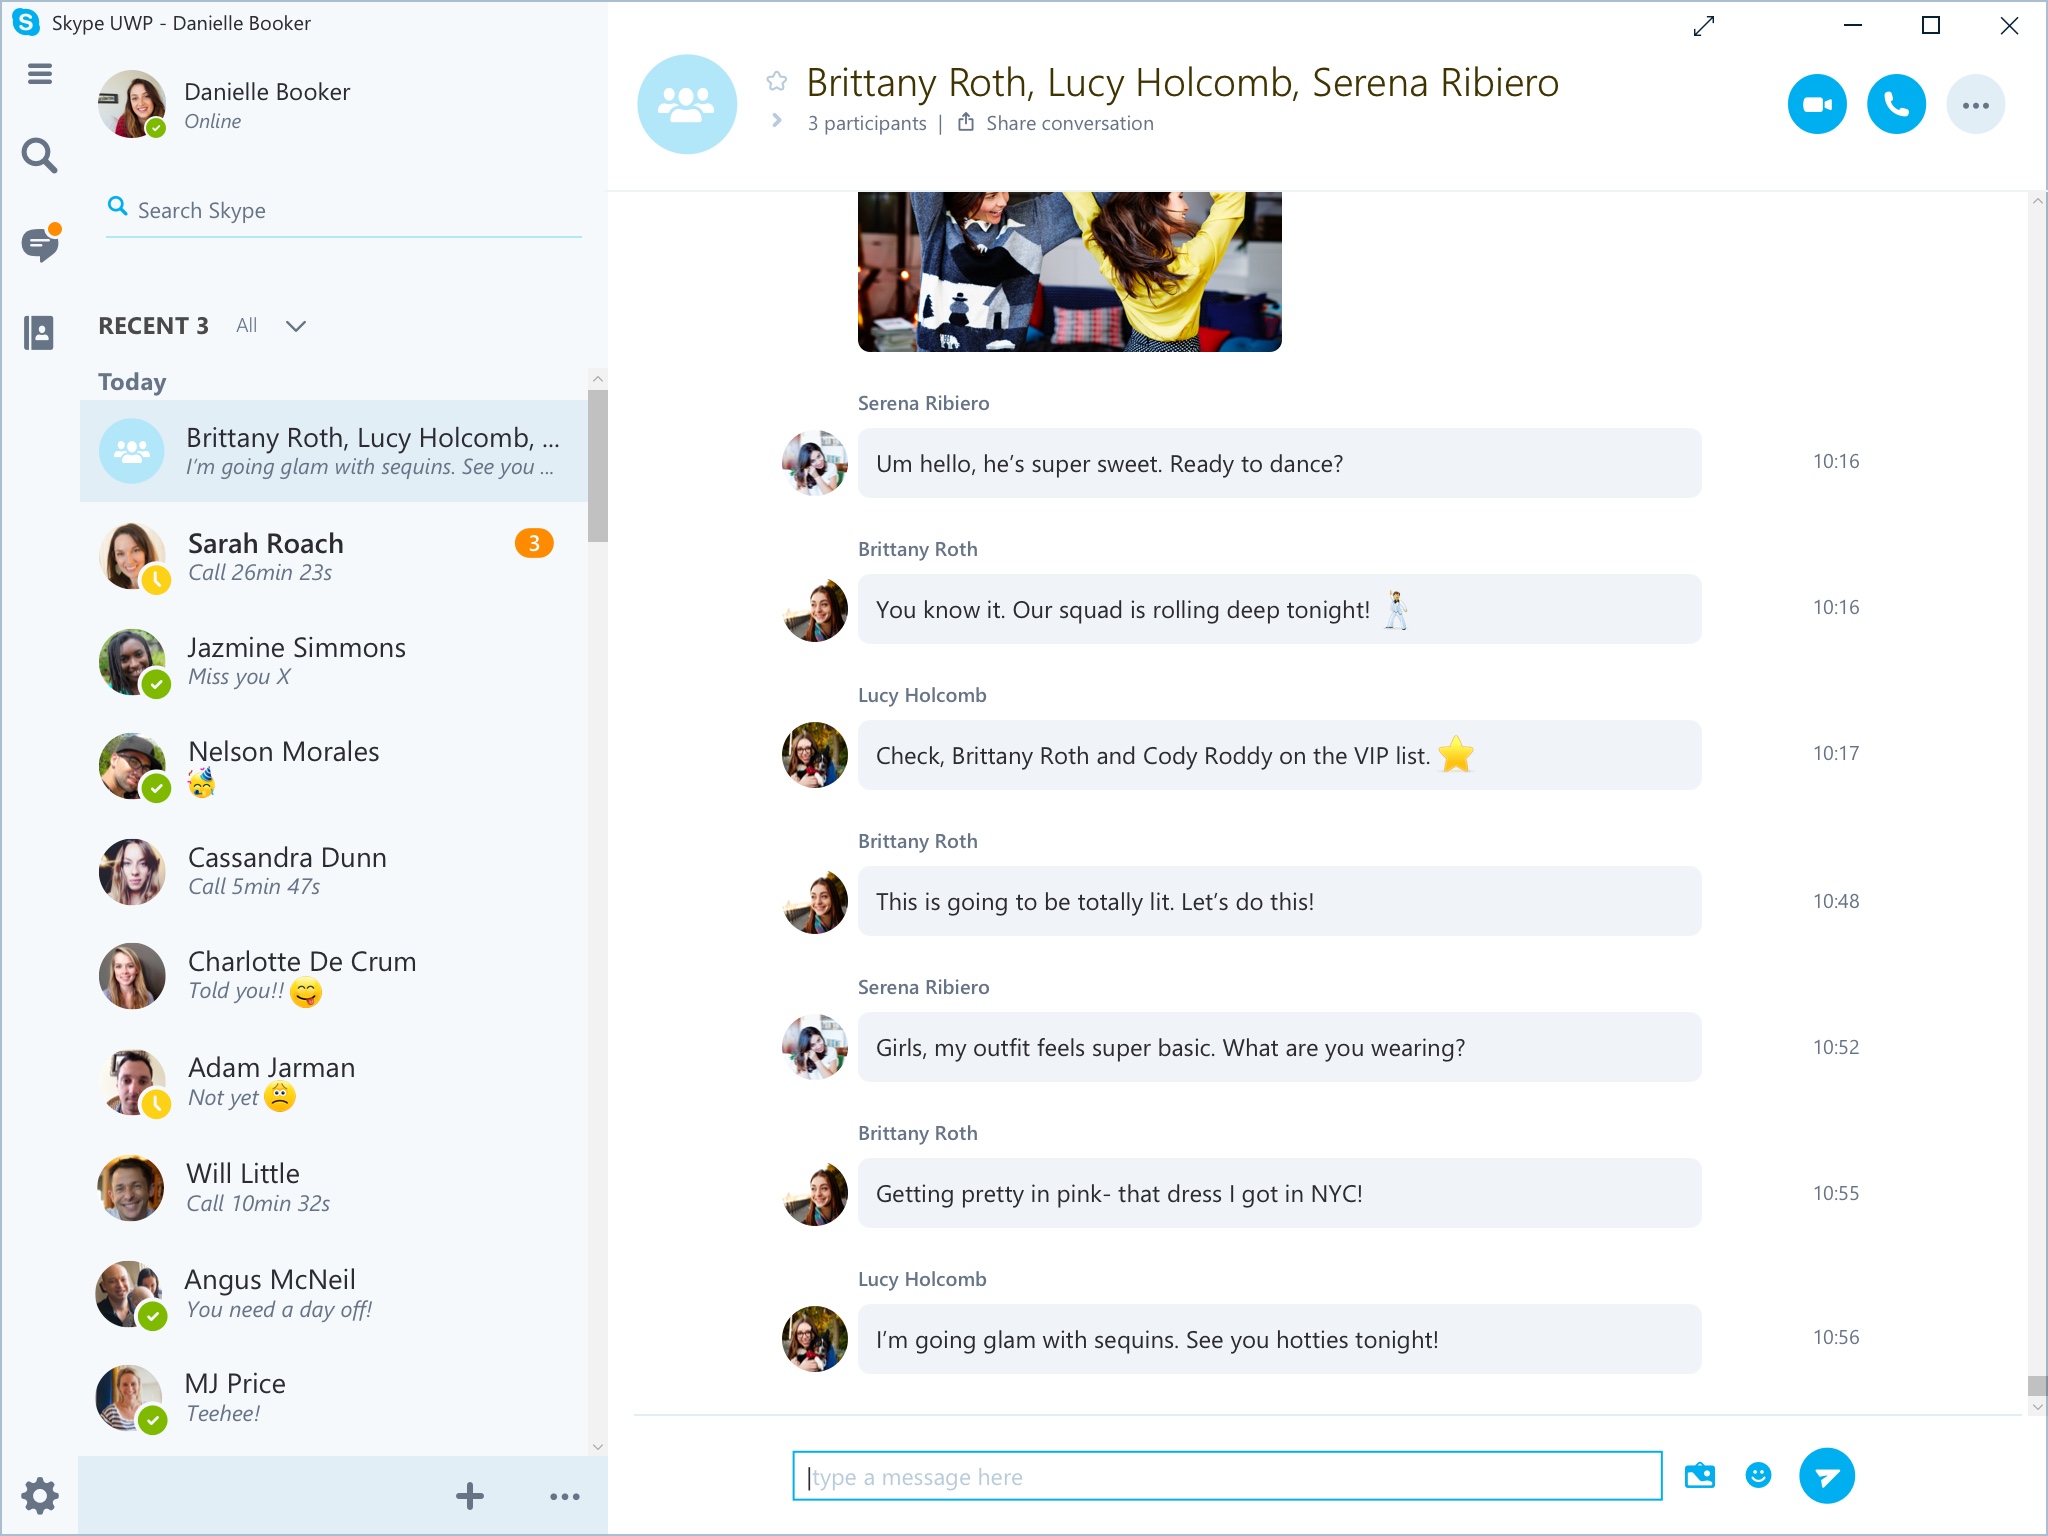Click the message input field

[1230, 1476]
